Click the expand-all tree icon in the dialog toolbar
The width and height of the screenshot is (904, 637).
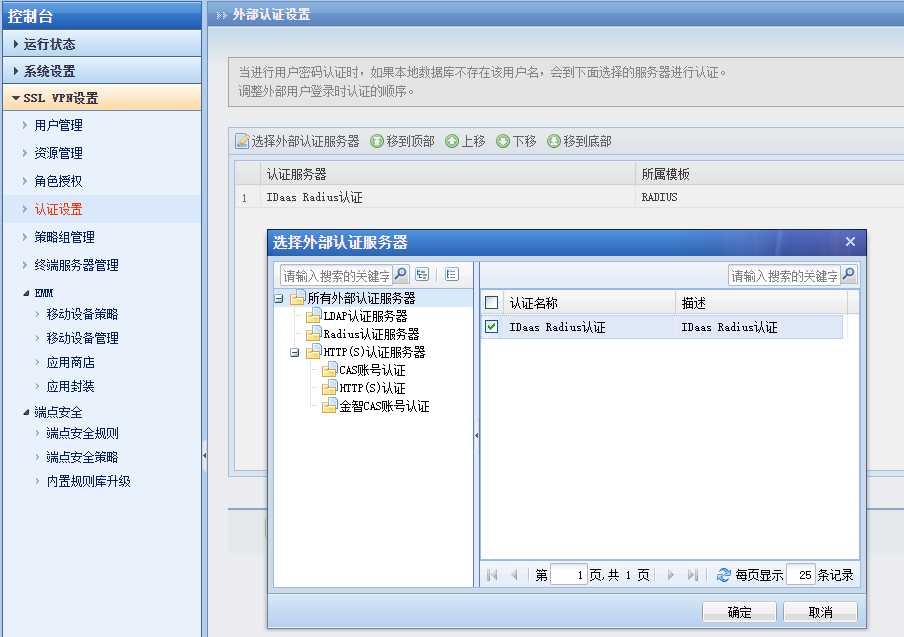coord(422,274)
